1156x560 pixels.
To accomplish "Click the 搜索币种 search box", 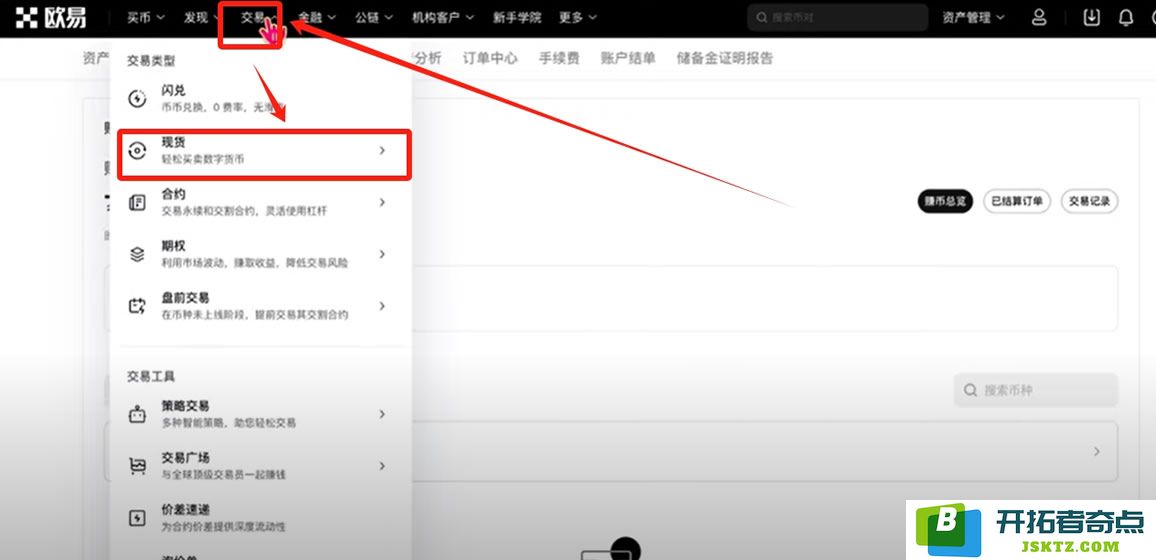I will coord(1036,390).
